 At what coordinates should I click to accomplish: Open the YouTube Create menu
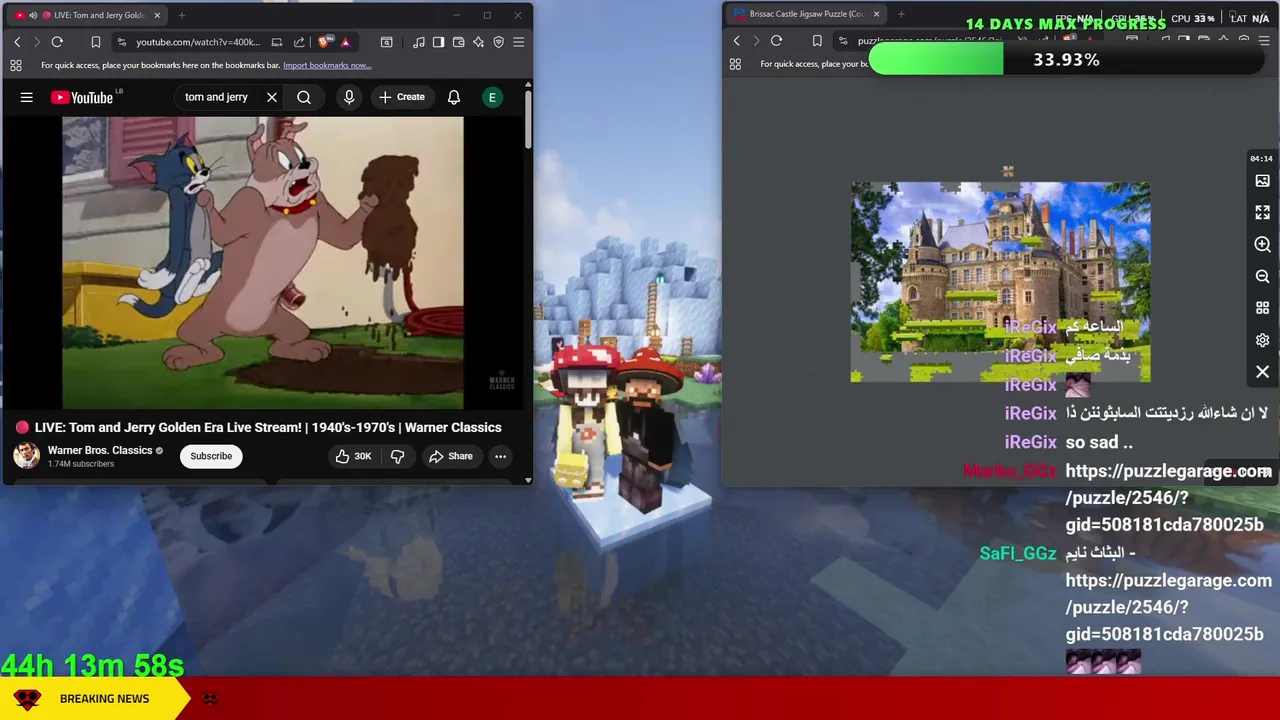click(x=402, y=97)
